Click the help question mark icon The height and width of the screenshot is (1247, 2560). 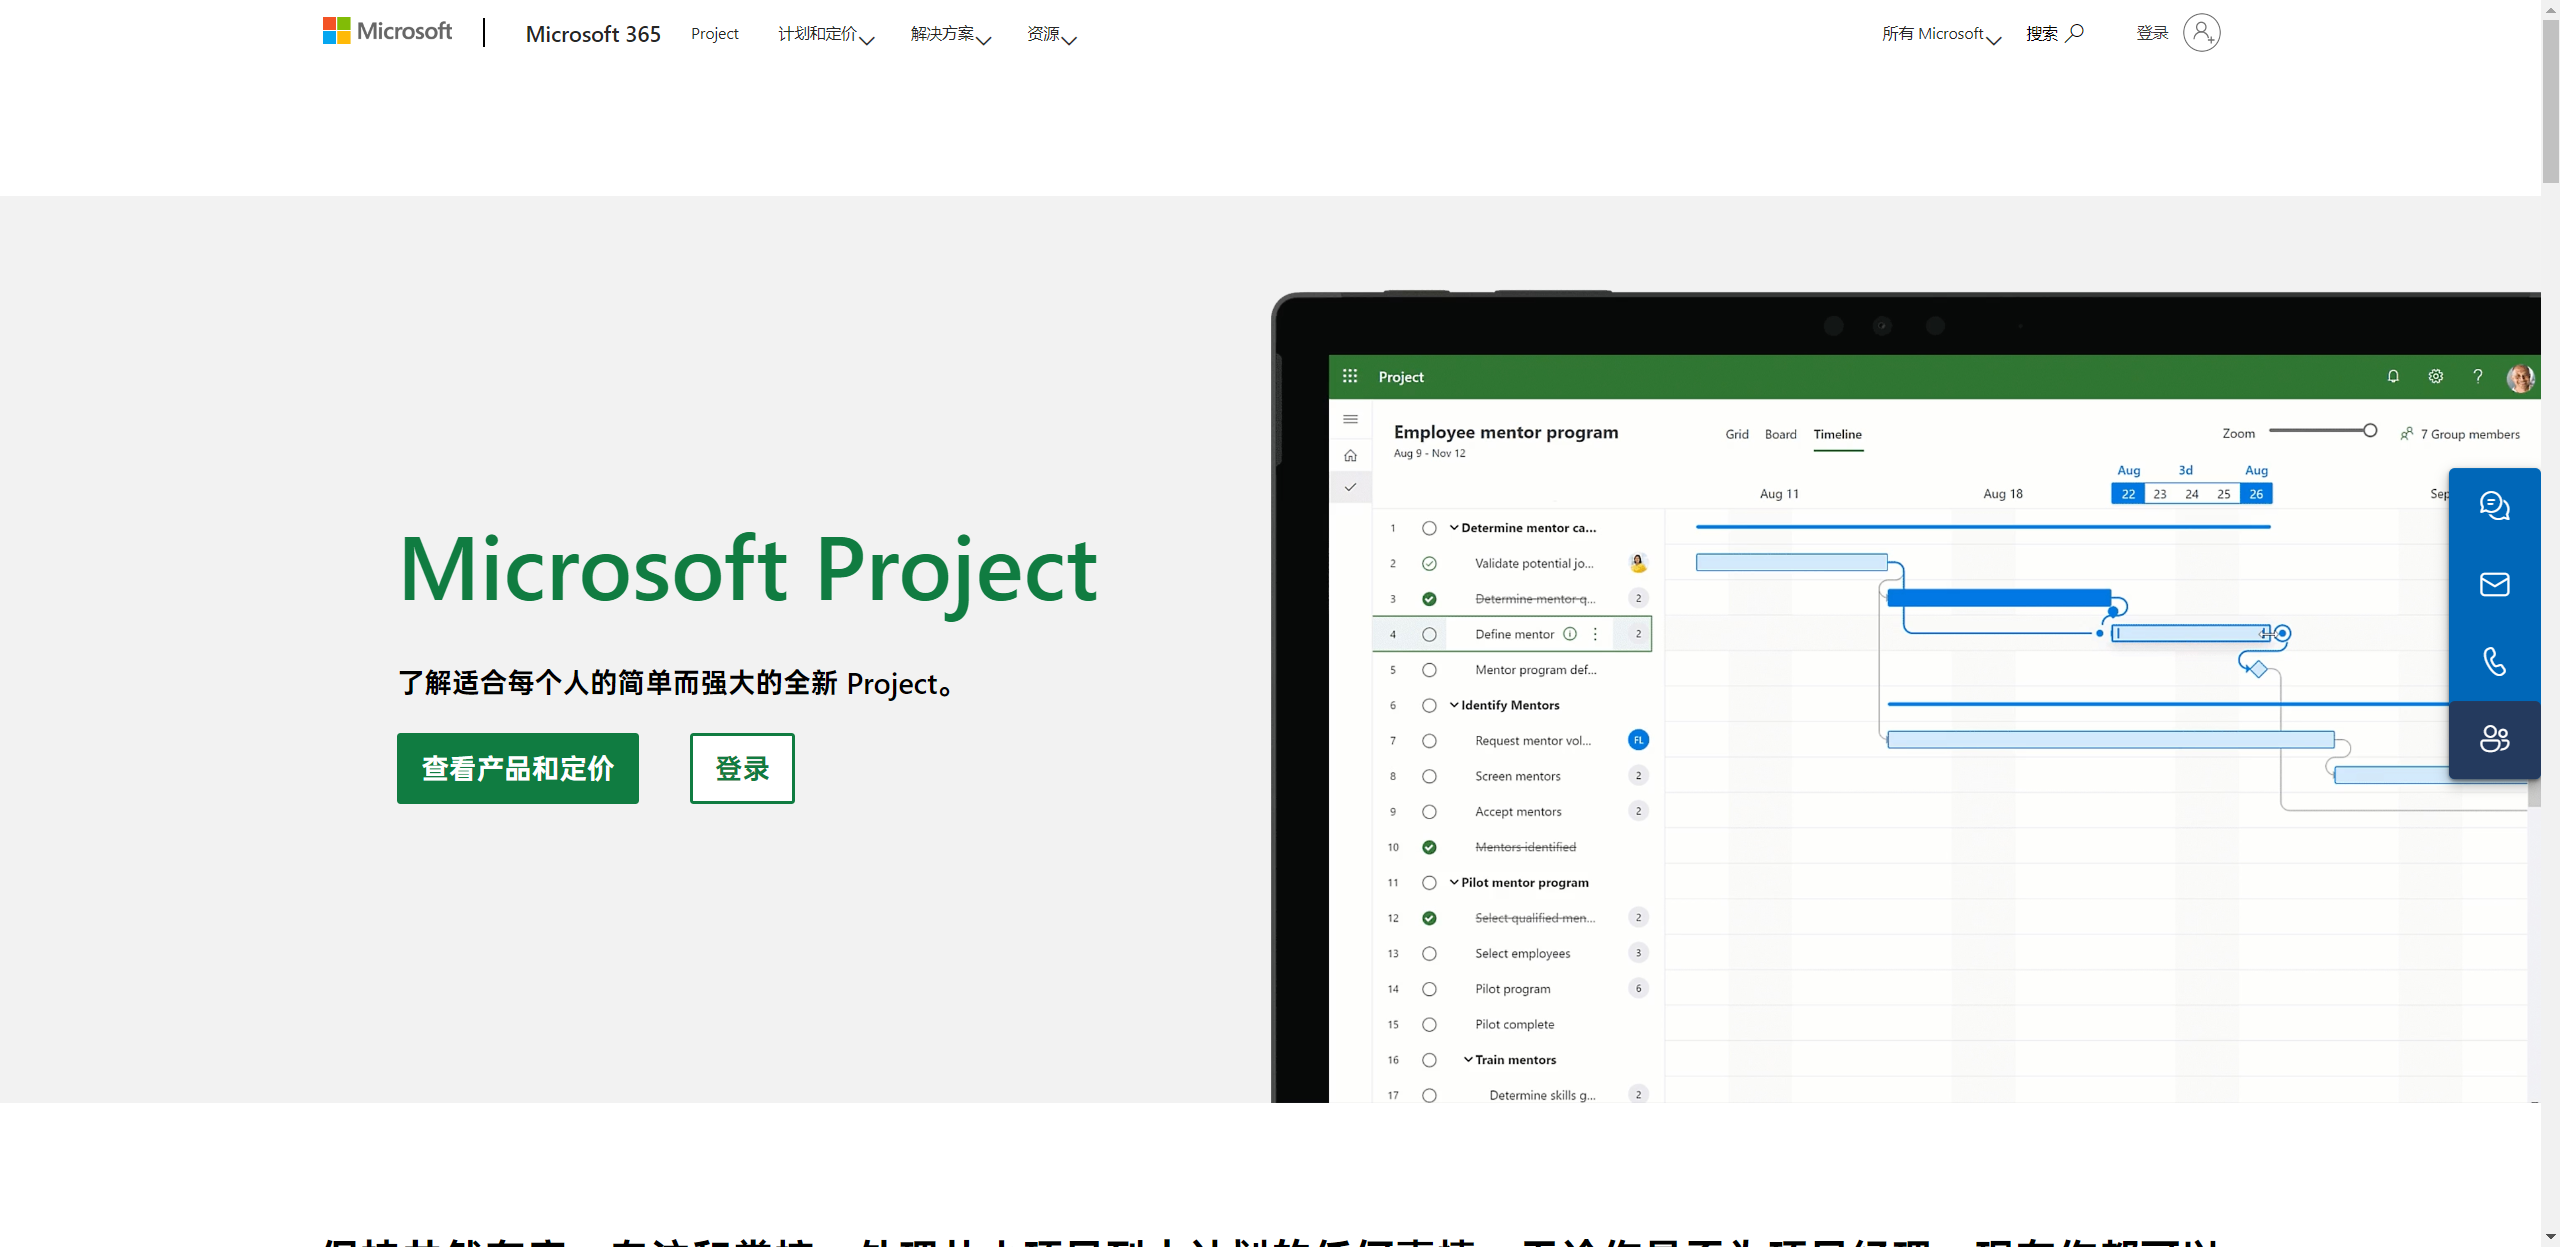coord(2478,376)
